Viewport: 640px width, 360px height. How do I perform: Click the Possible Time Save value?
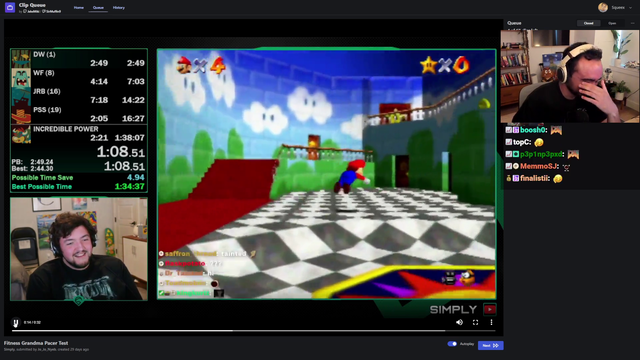tap(136, 178)
